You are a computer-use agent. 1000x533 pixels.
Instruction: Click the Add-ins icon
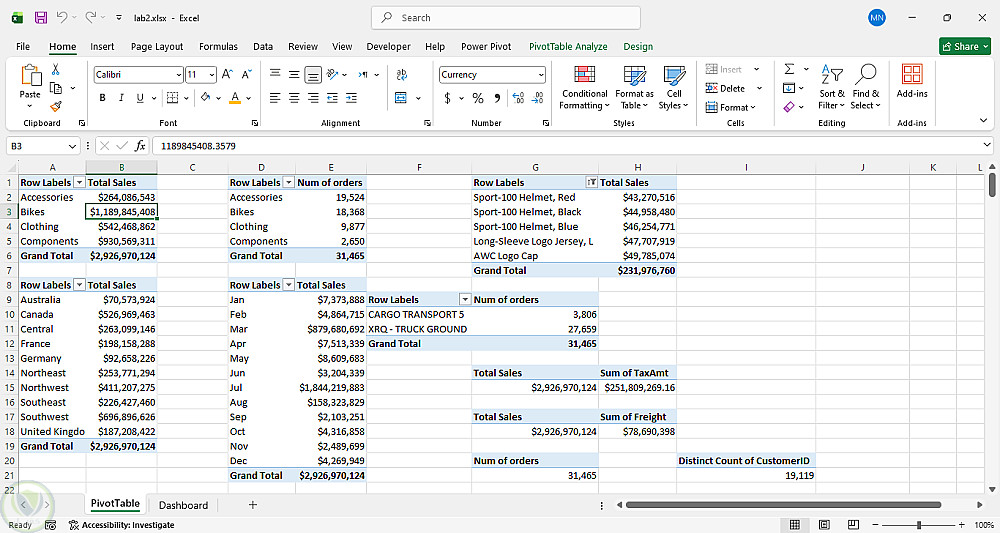(x=911, y=81)
